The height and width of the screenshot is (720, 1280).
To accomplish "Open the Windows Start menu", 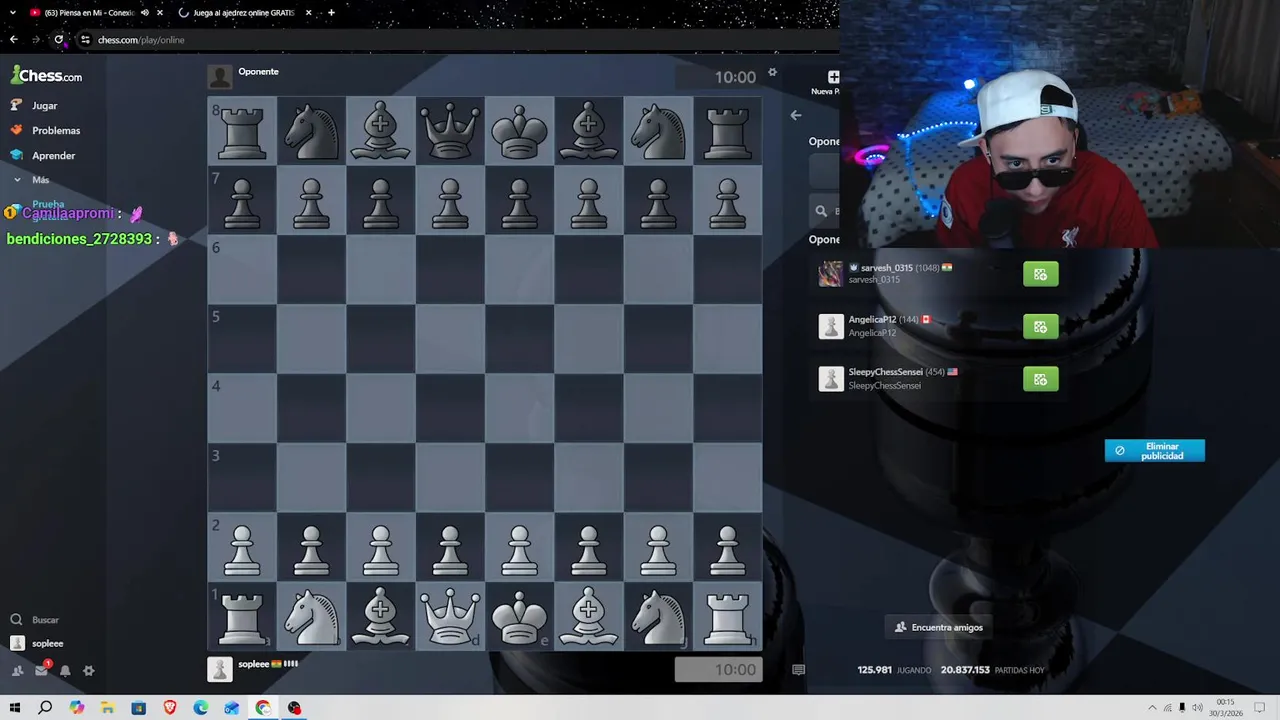I will (14, 708).
